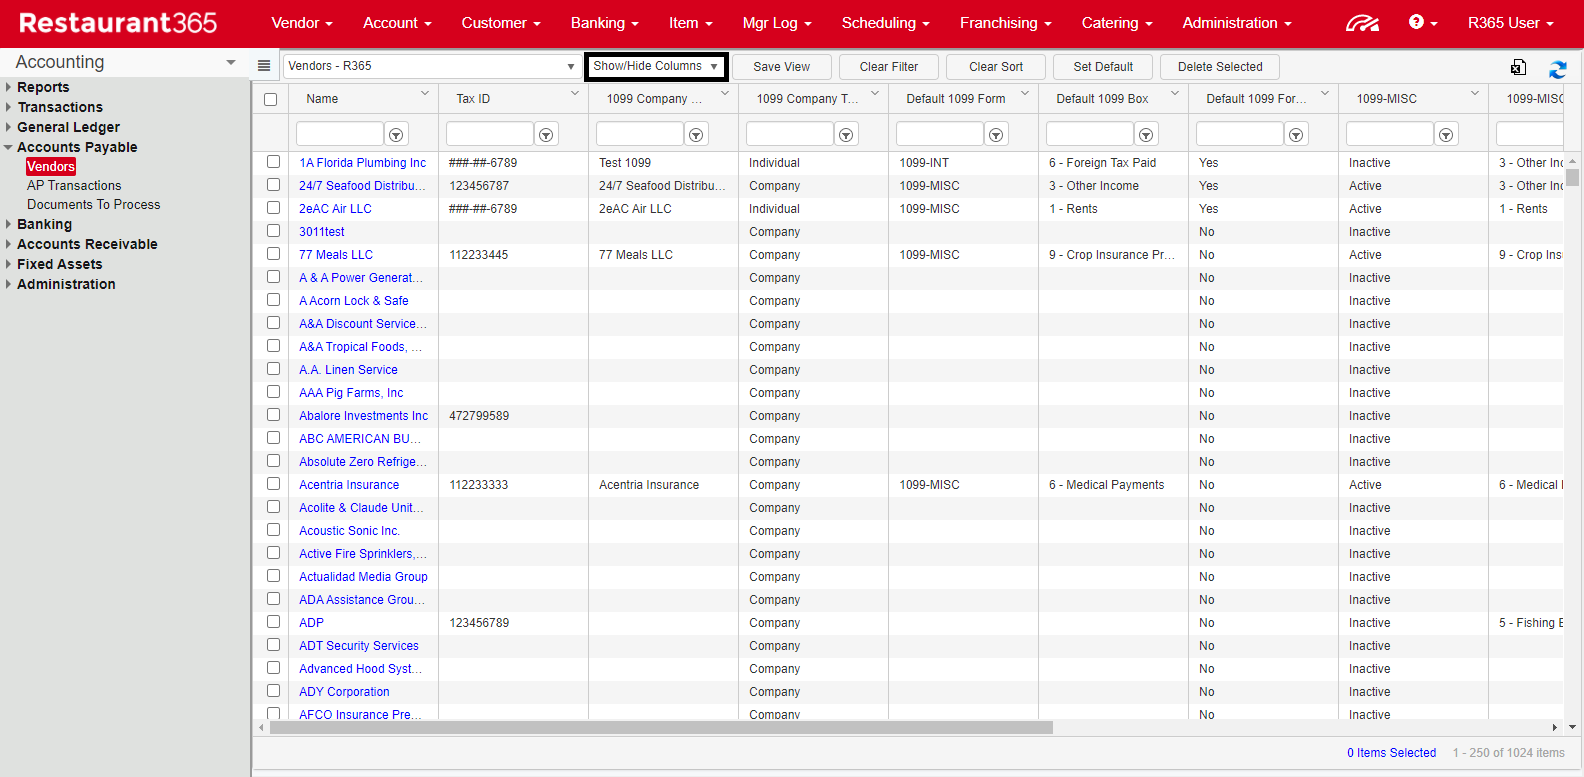
Task: Refresh the vendor list
Action: pyautogui.click(x=1558, y=69)
